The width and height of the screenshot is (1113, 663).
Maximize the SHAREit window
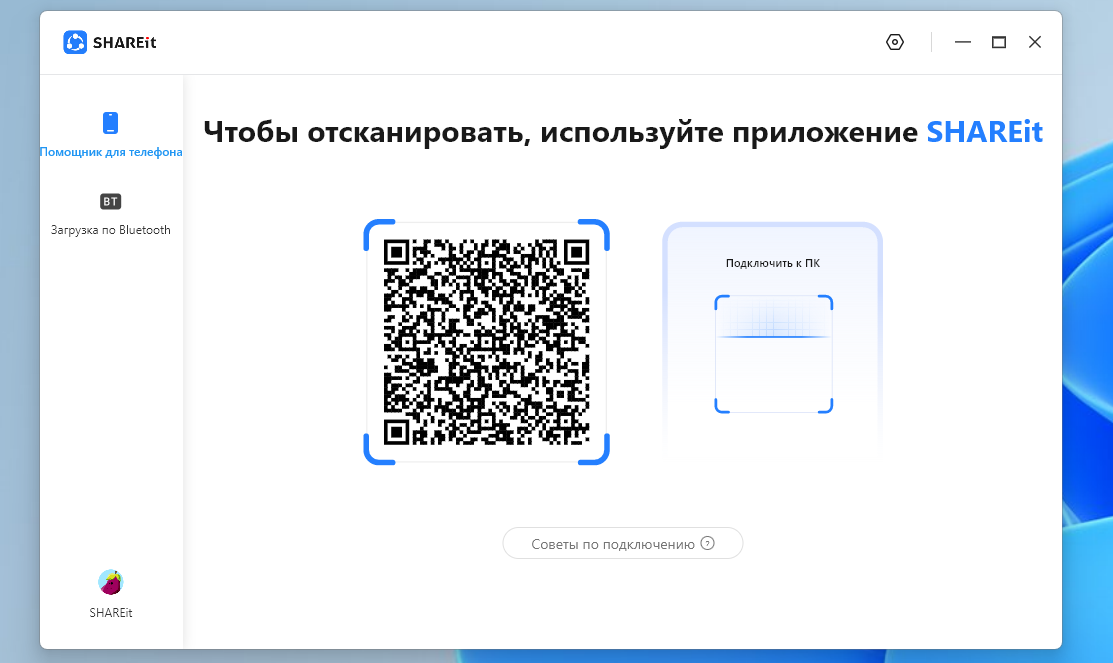point(999,43)
